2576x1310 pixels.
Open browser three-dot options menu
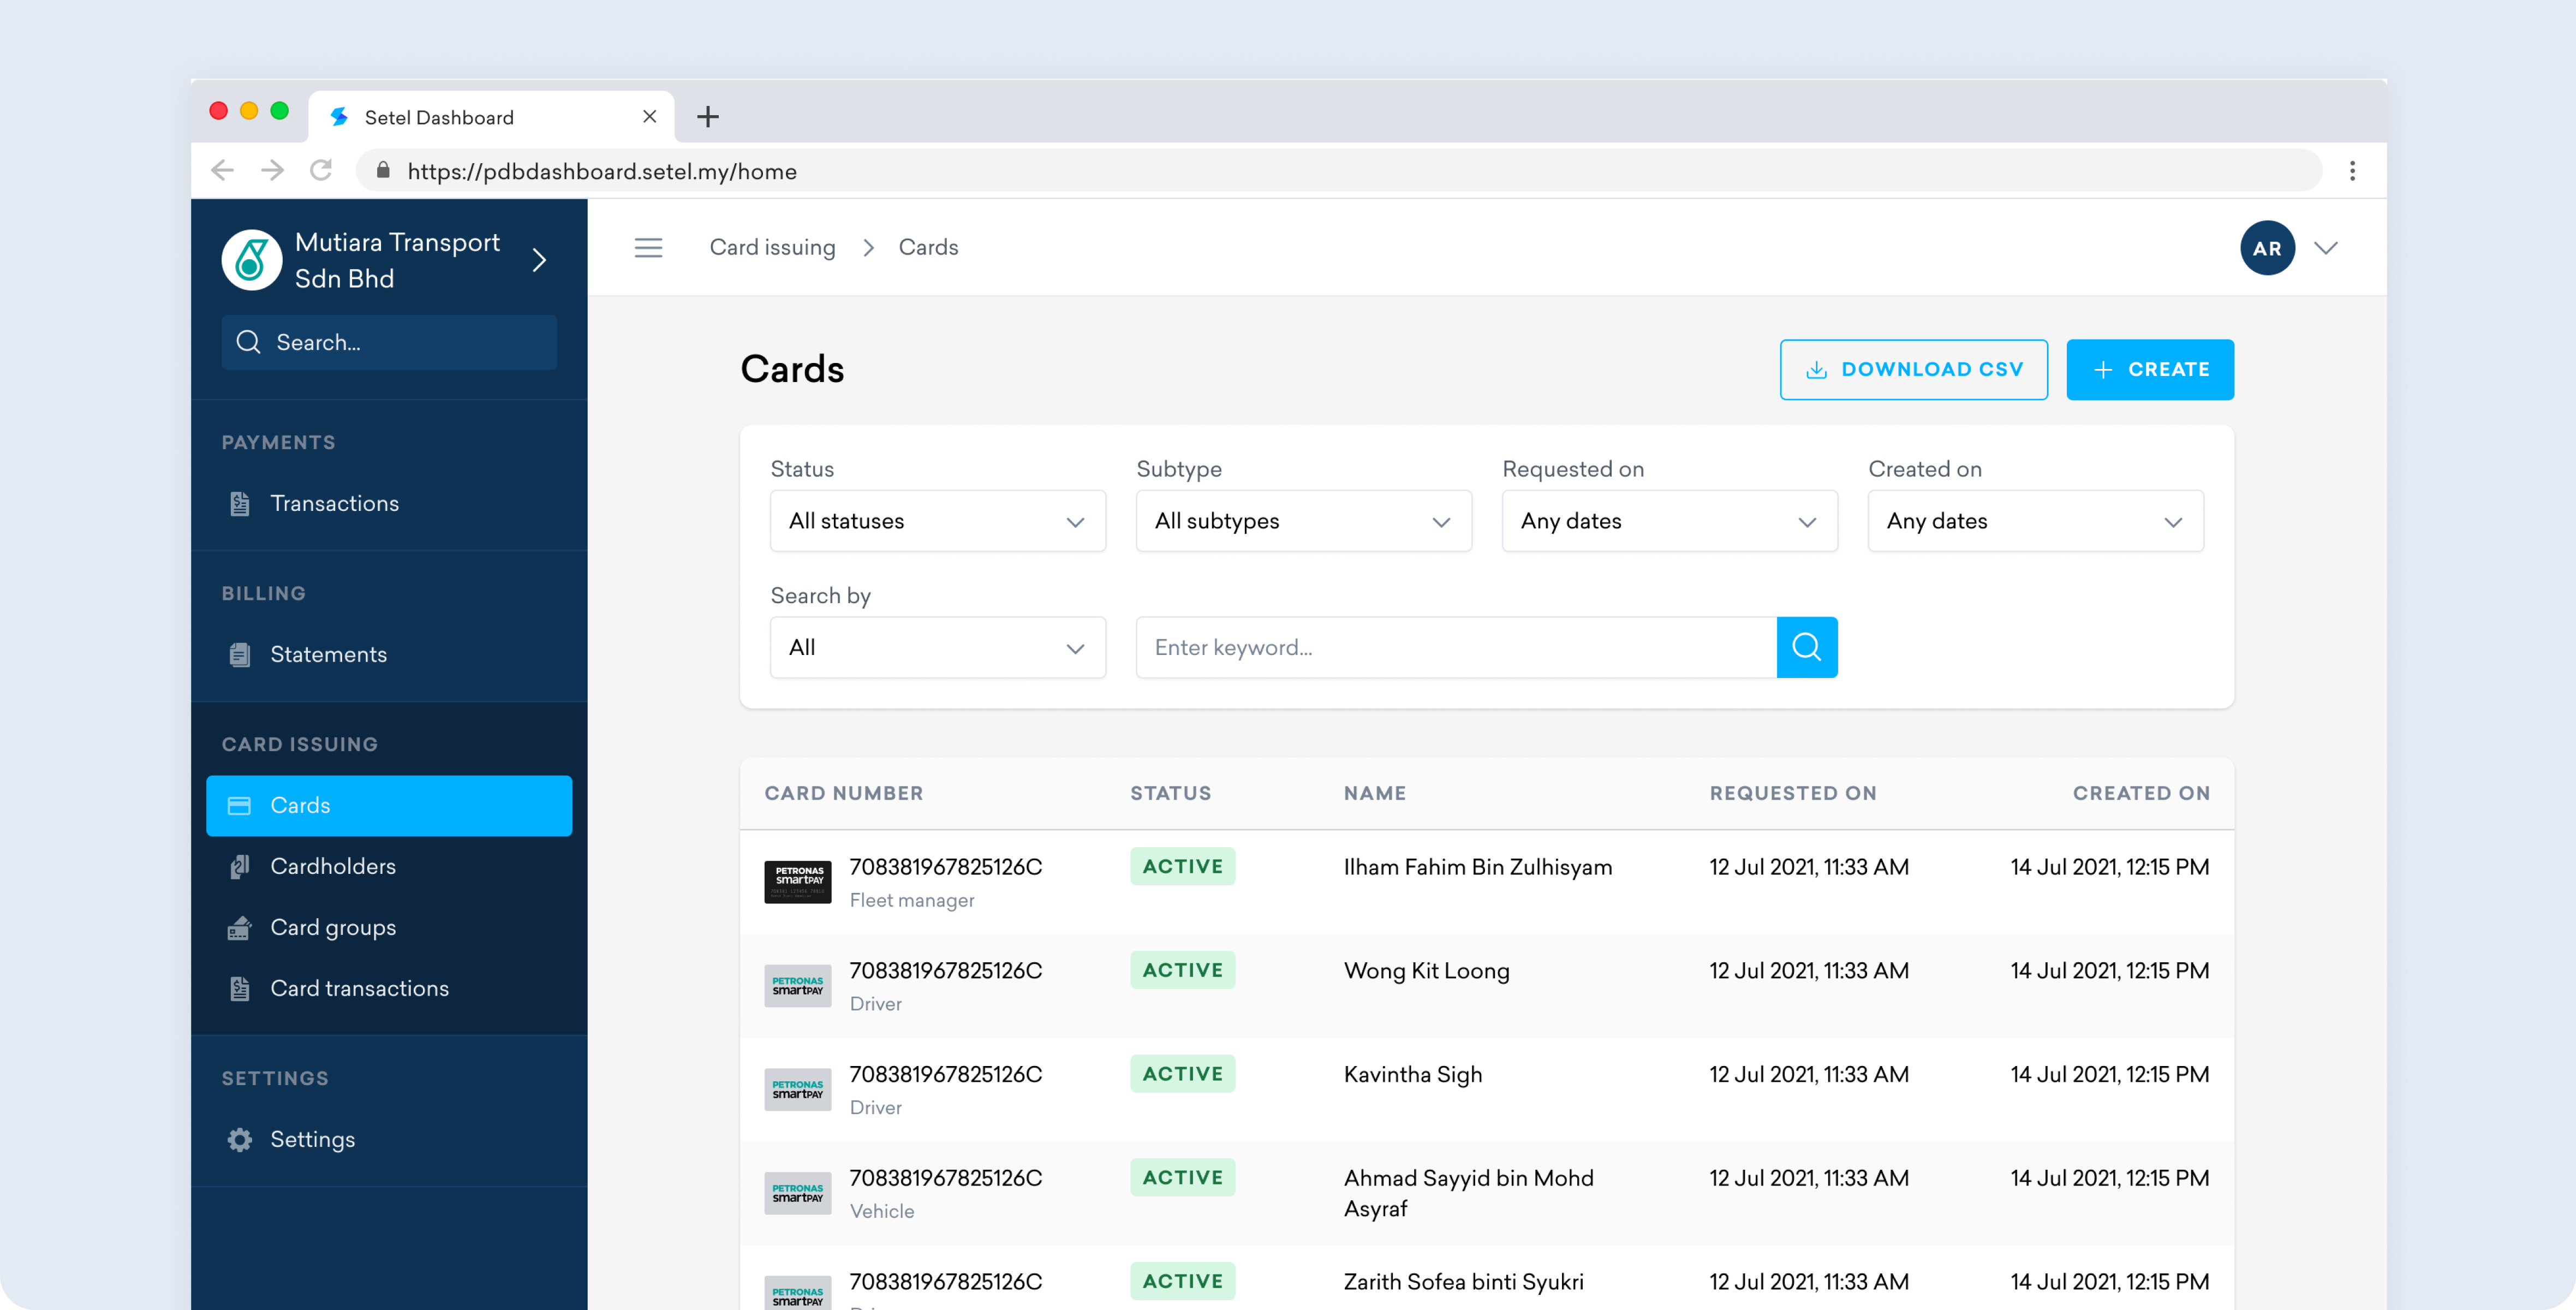[2352, 171]
